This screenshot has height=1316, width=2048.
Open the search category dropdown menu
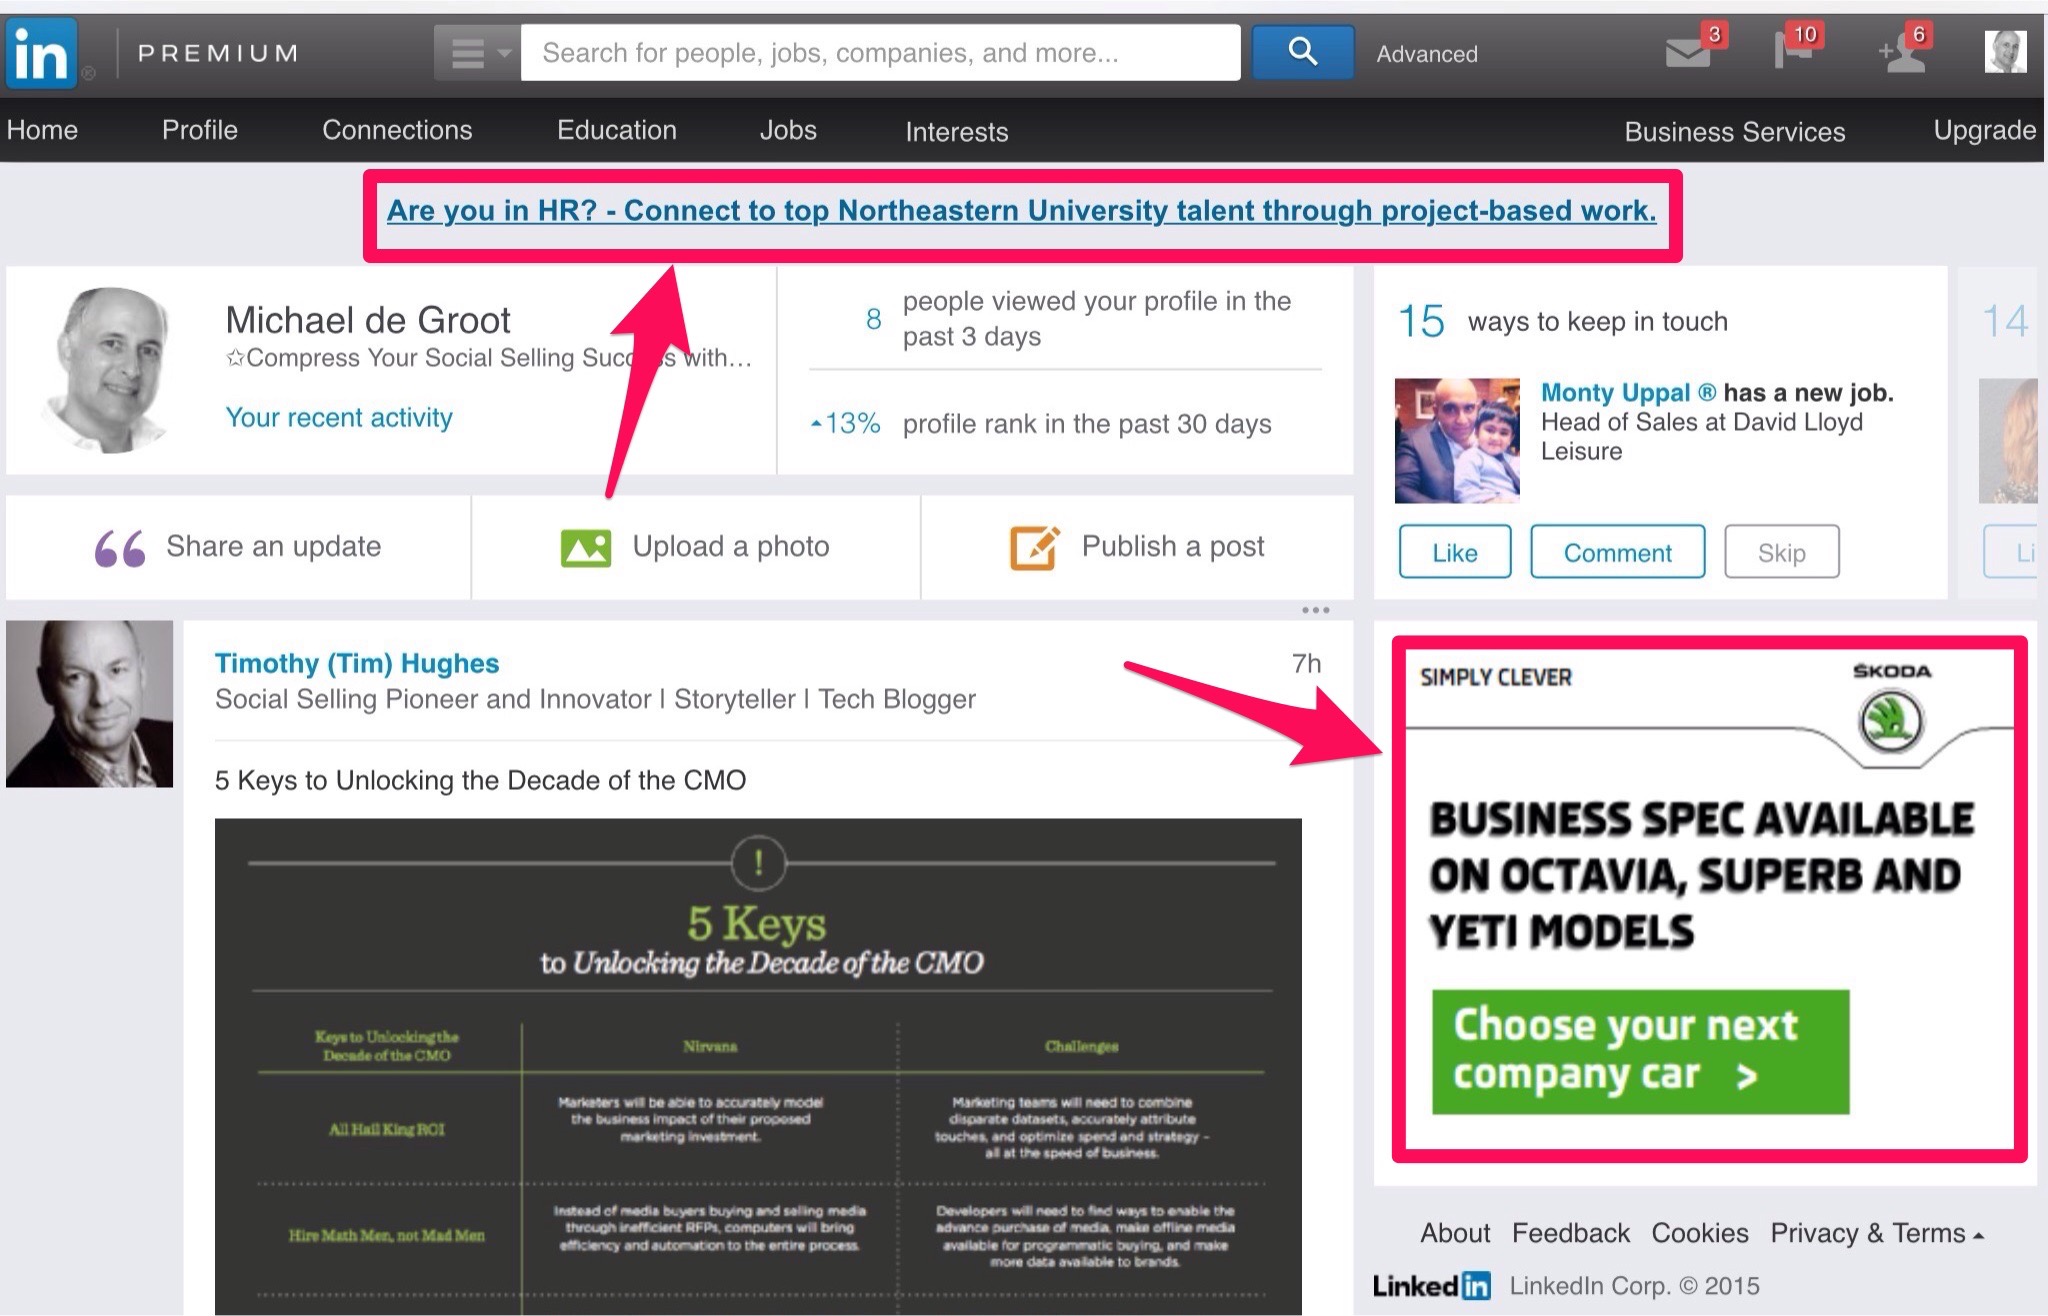pyautogui.click(x=477, y=53)
